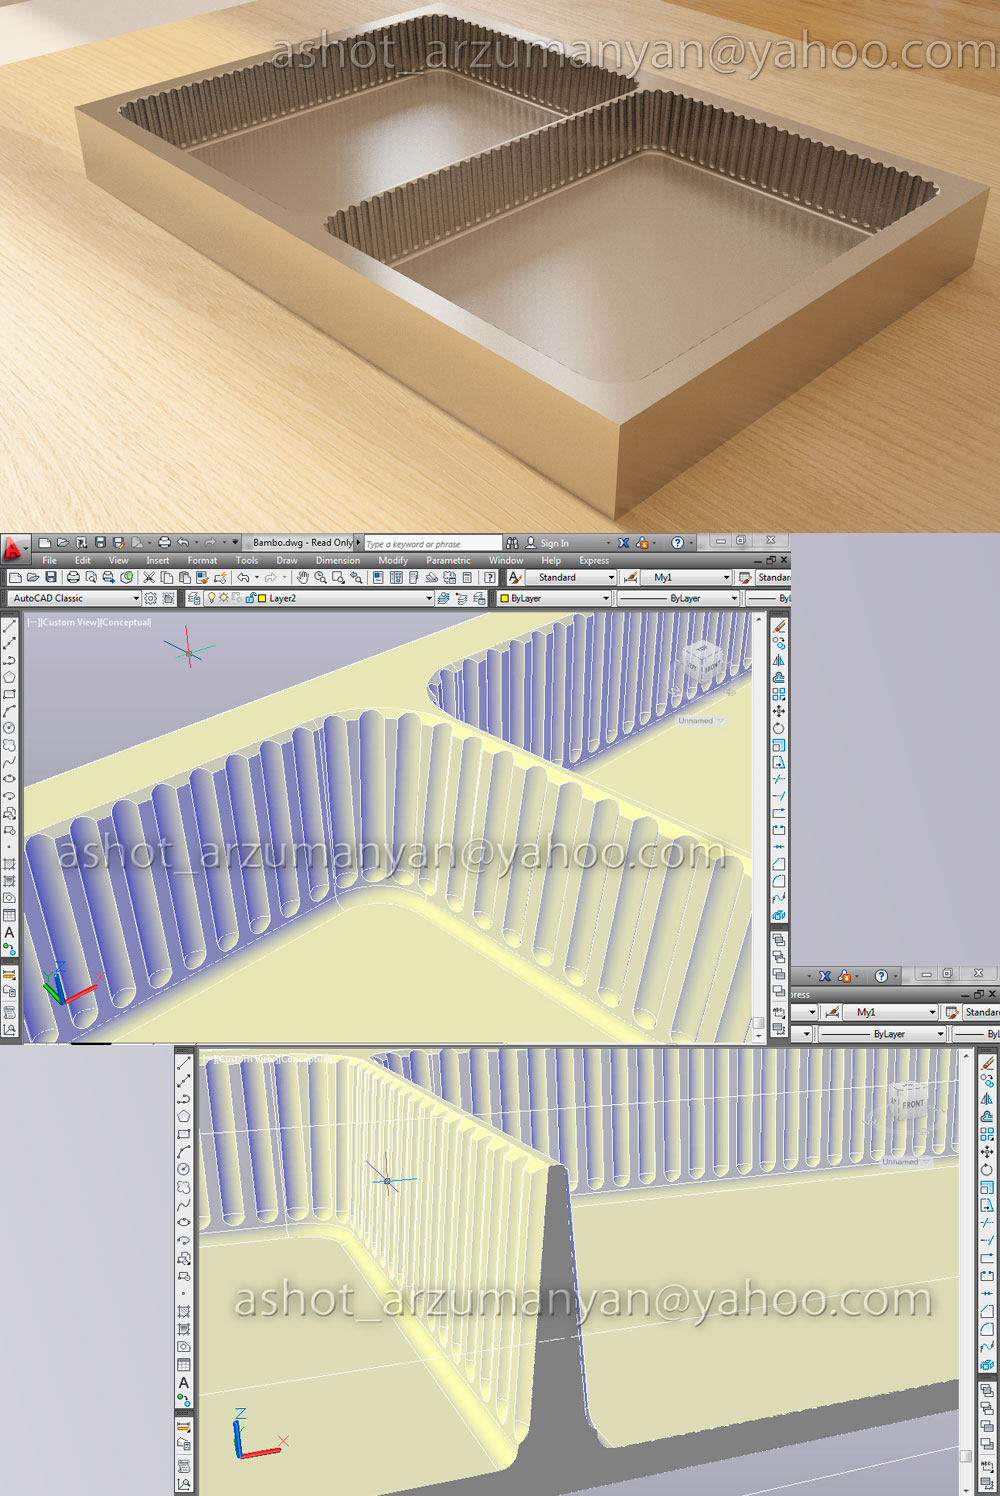Click the [-] viewport controls label
This screenshot has height=1496, width=1000.
pos(33,622)
